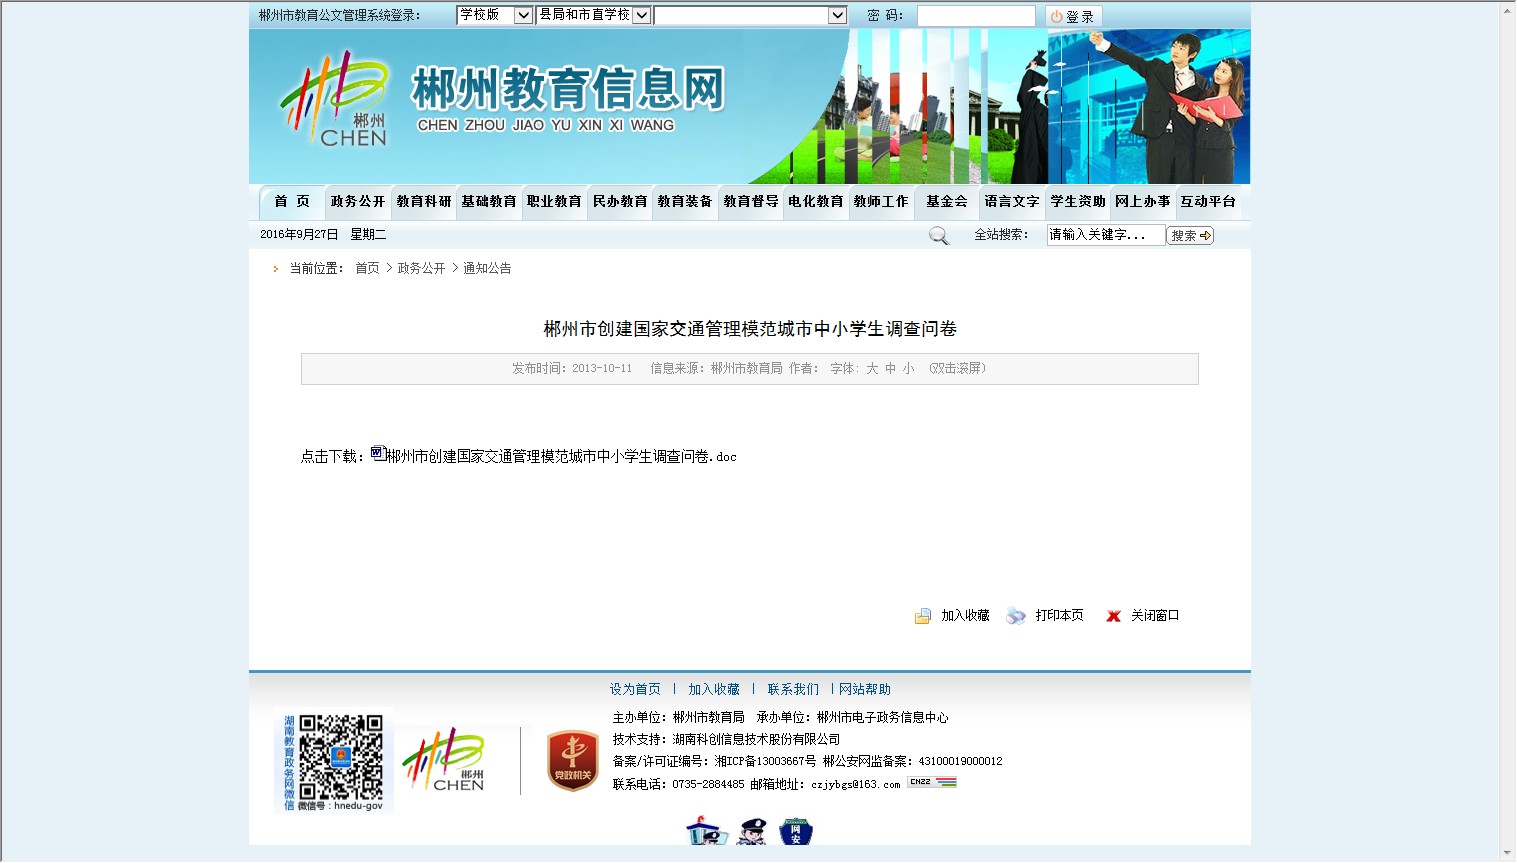Screen dimensions: 1517x863
Task: Click the article title 郴州市创建国家交通管理模范城市中小学生调查问卷
Action: 750,329
